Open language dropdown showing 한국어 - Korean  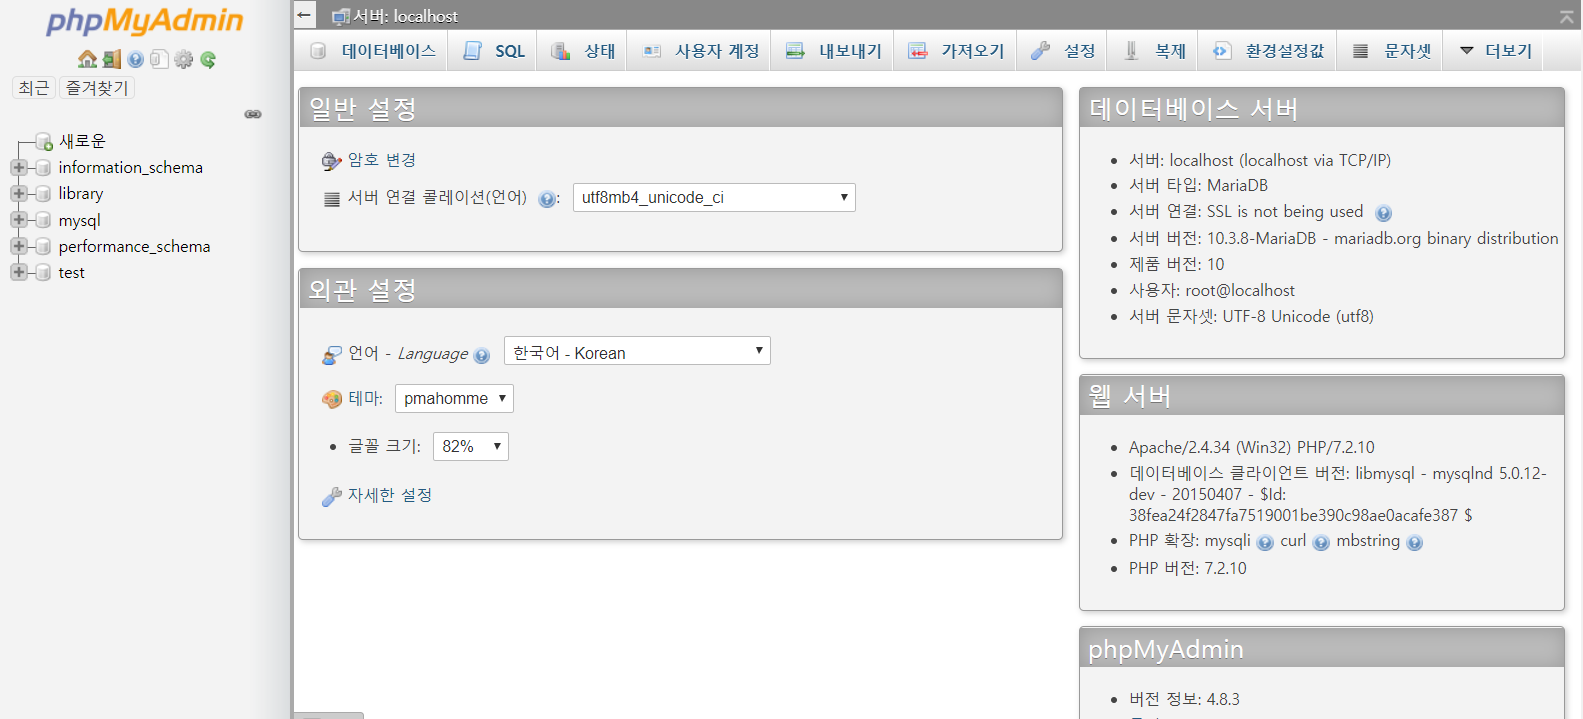click(x=637, y=351)
